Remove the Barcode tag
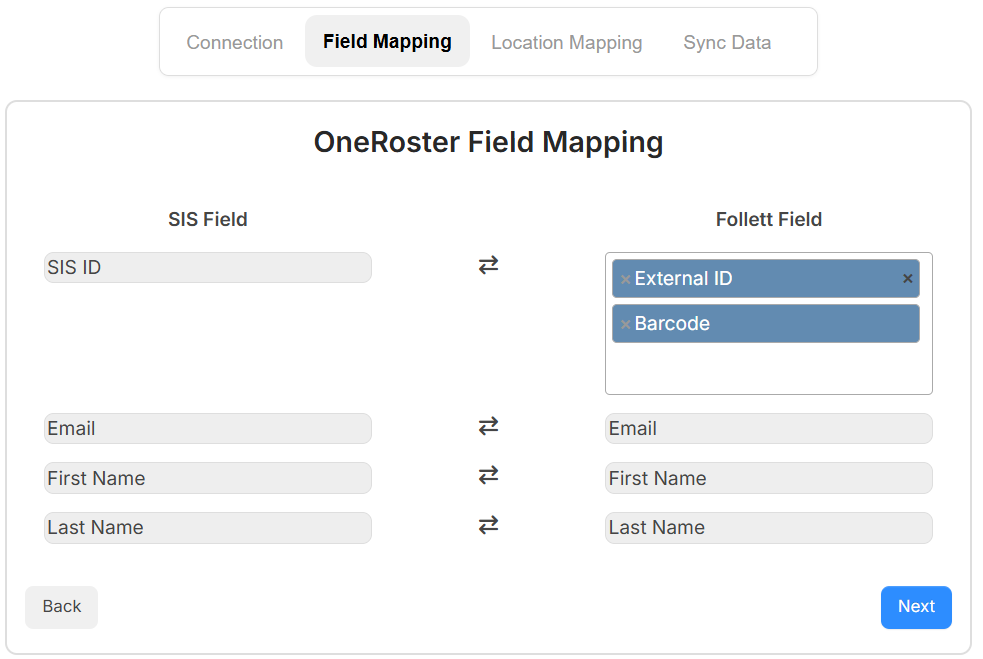 pyautogui.click(x=625, y=324)
